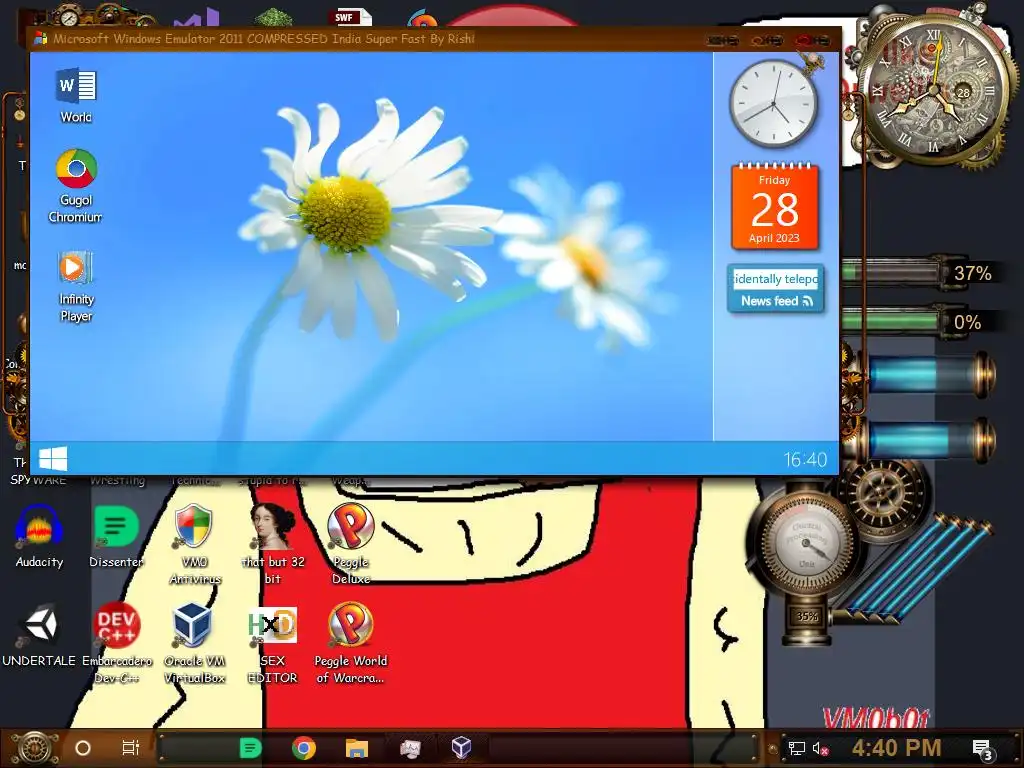Open Dissenter desktop shortcut

pos(116,537)
